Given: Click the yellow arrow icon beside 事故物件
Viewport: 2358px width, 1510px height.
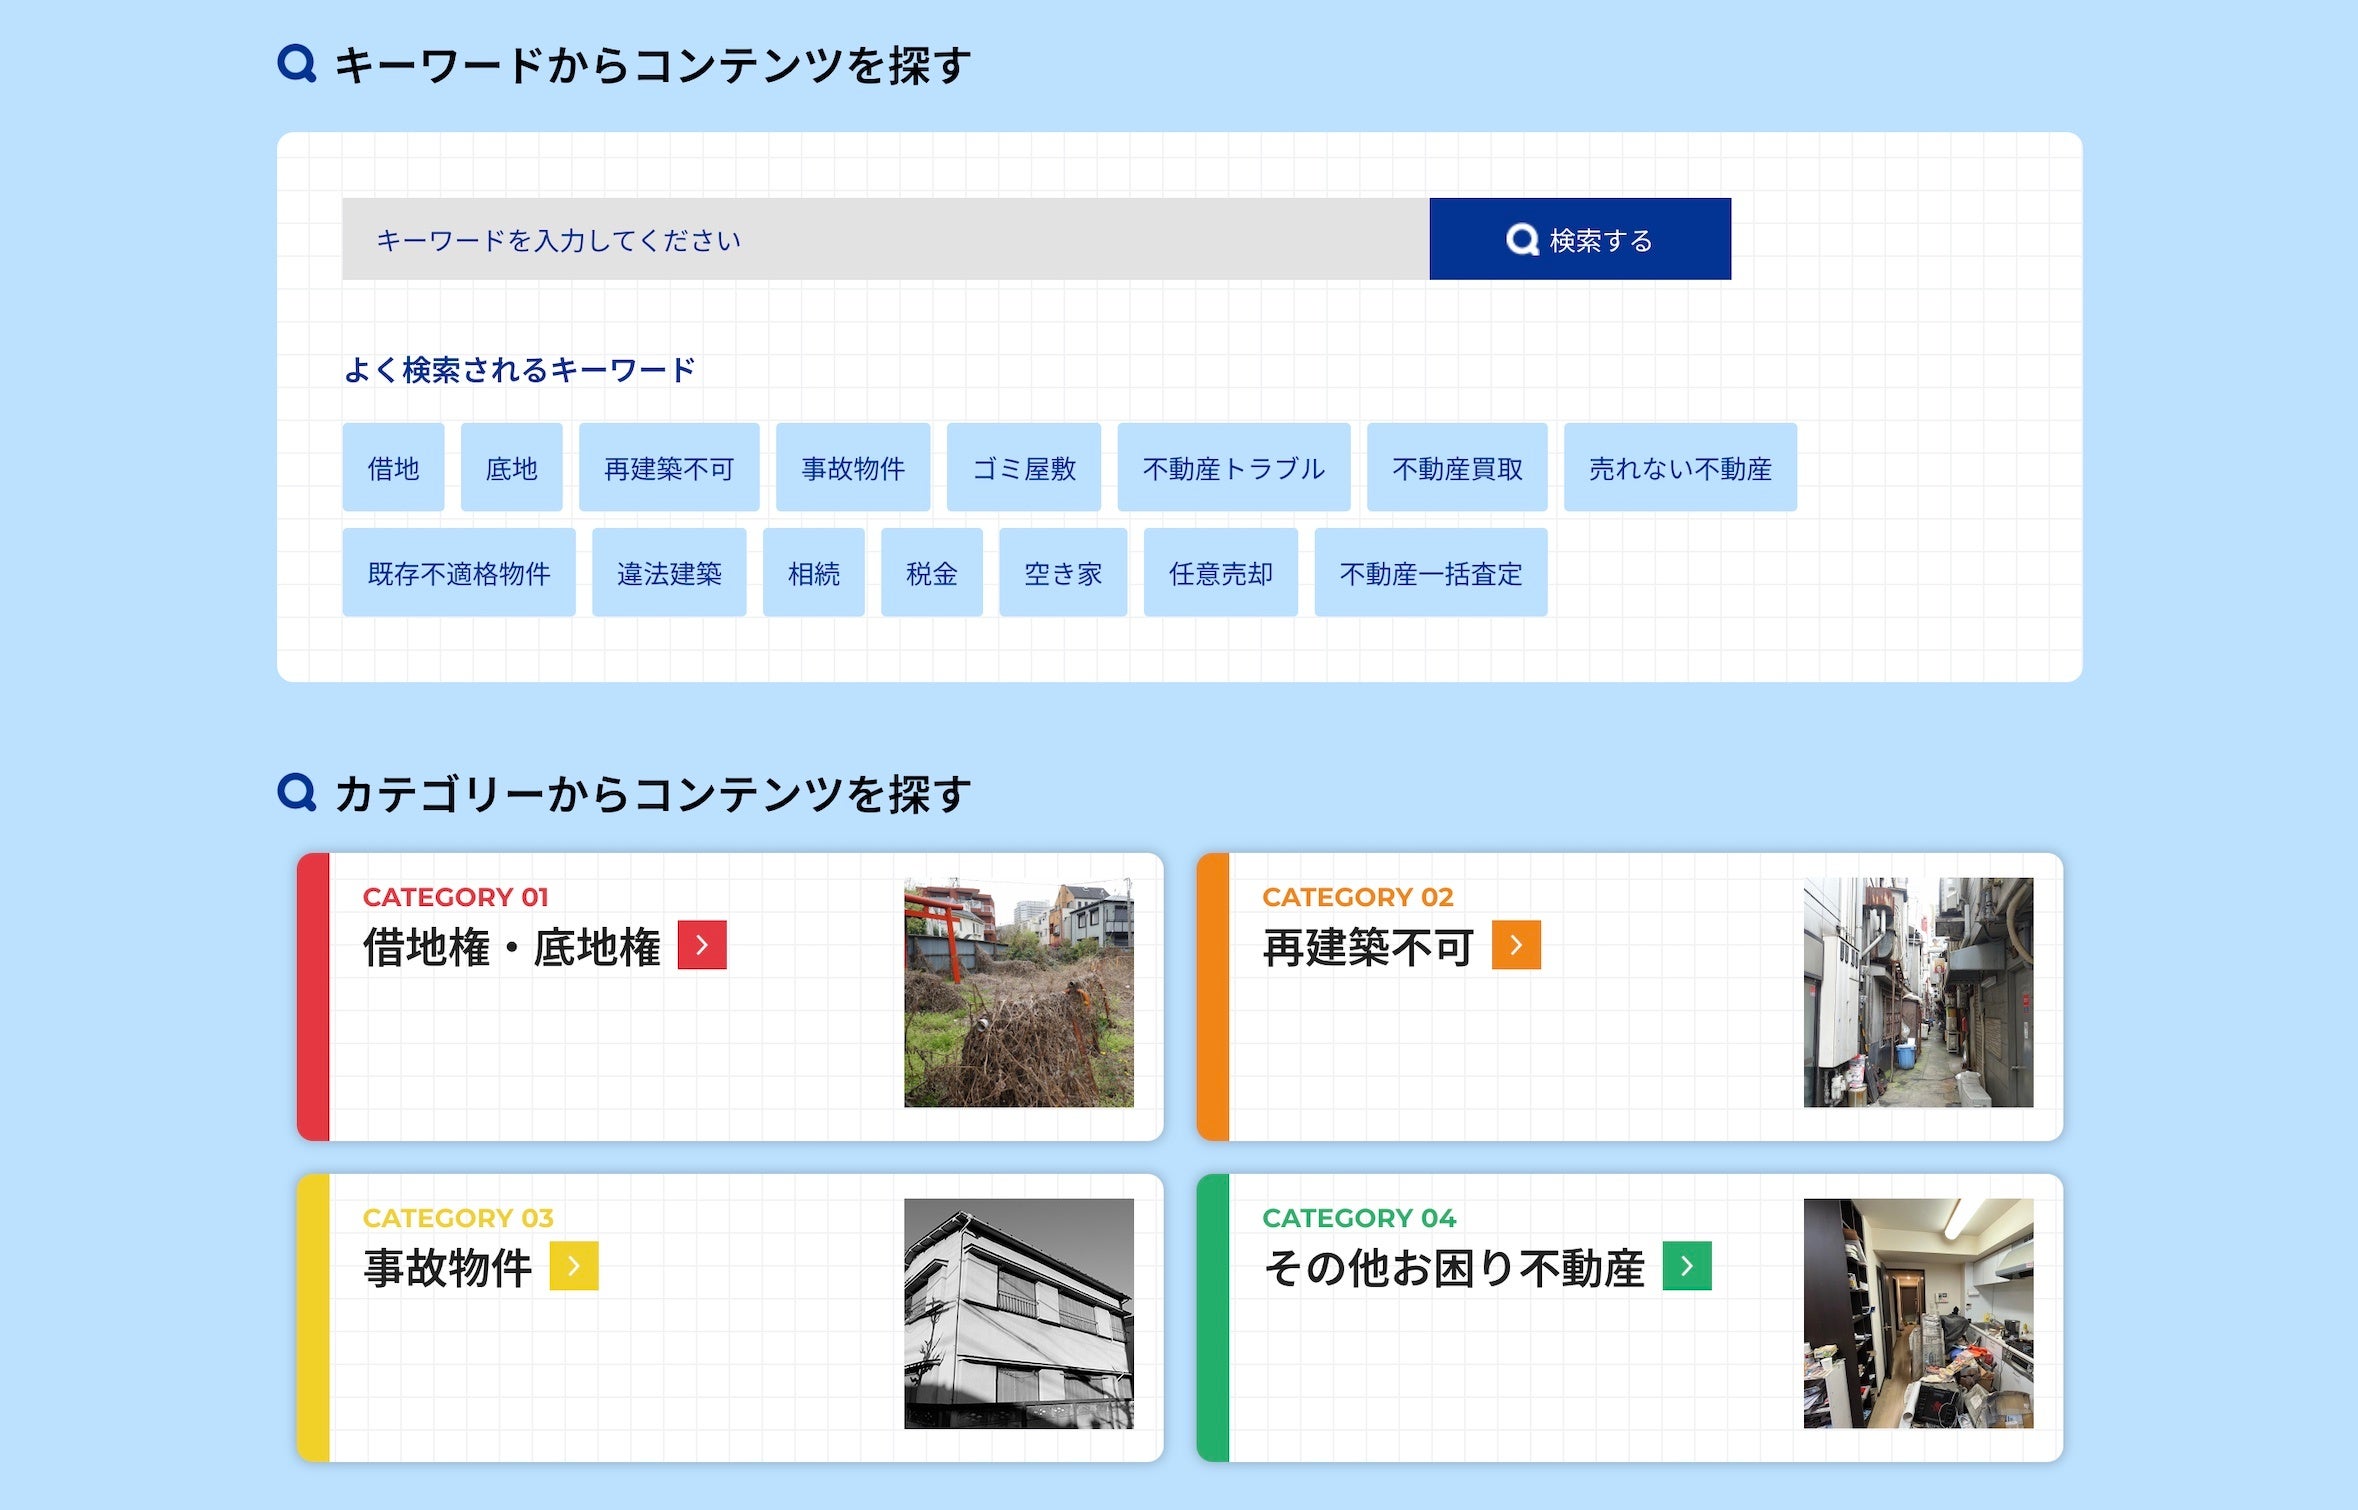Looking at the screenshot, I should coord(574,1266).
